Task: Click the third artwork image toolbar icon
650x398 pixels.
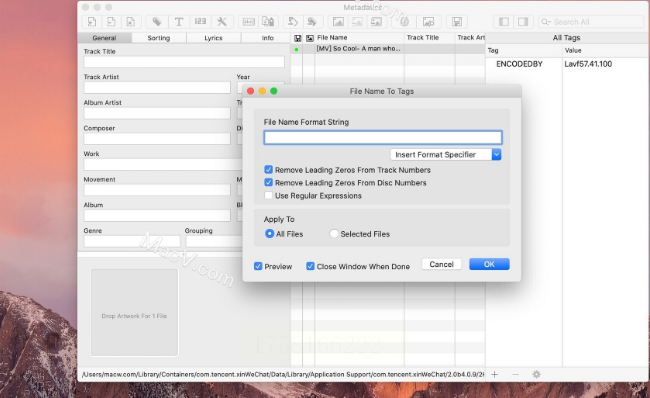Action: point(376,22)
